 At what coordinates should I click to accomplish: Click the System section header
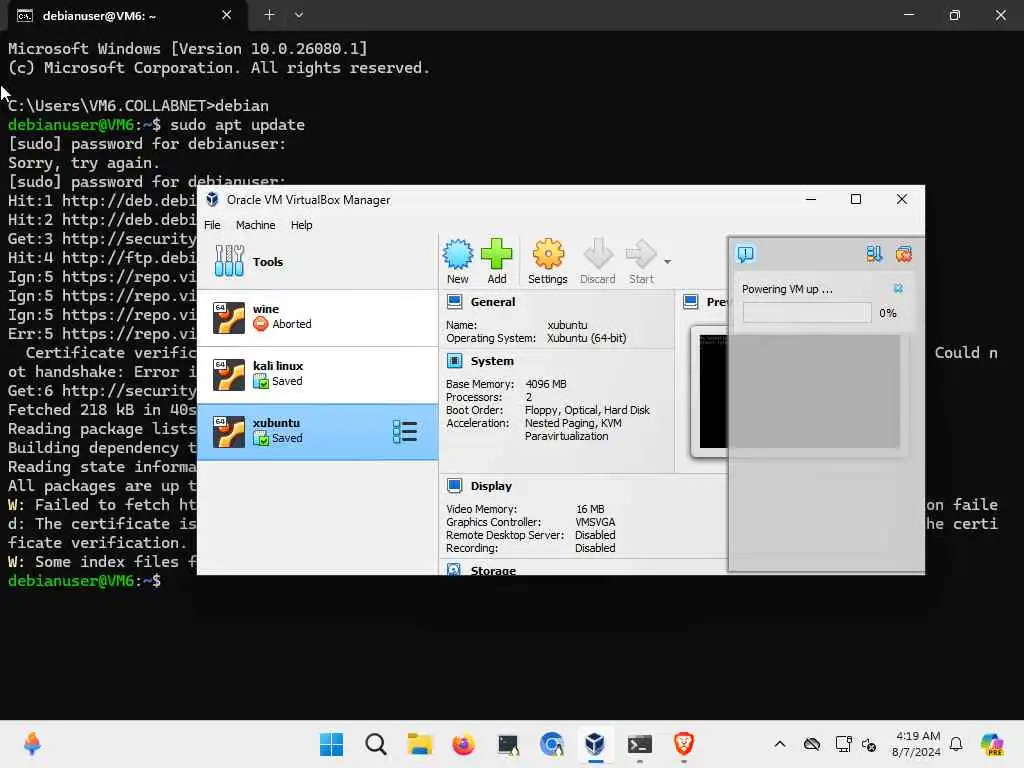click(x=492, y=361)
